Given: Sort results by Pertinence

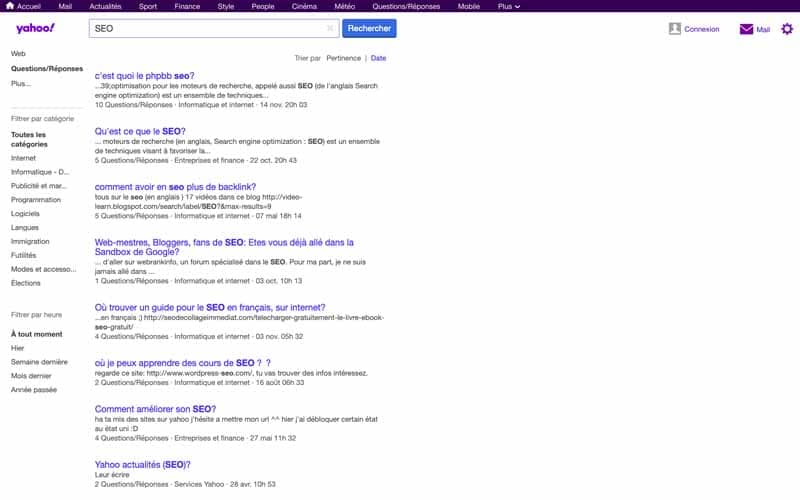Looking at the screenshot, I should tap(343, 58).
